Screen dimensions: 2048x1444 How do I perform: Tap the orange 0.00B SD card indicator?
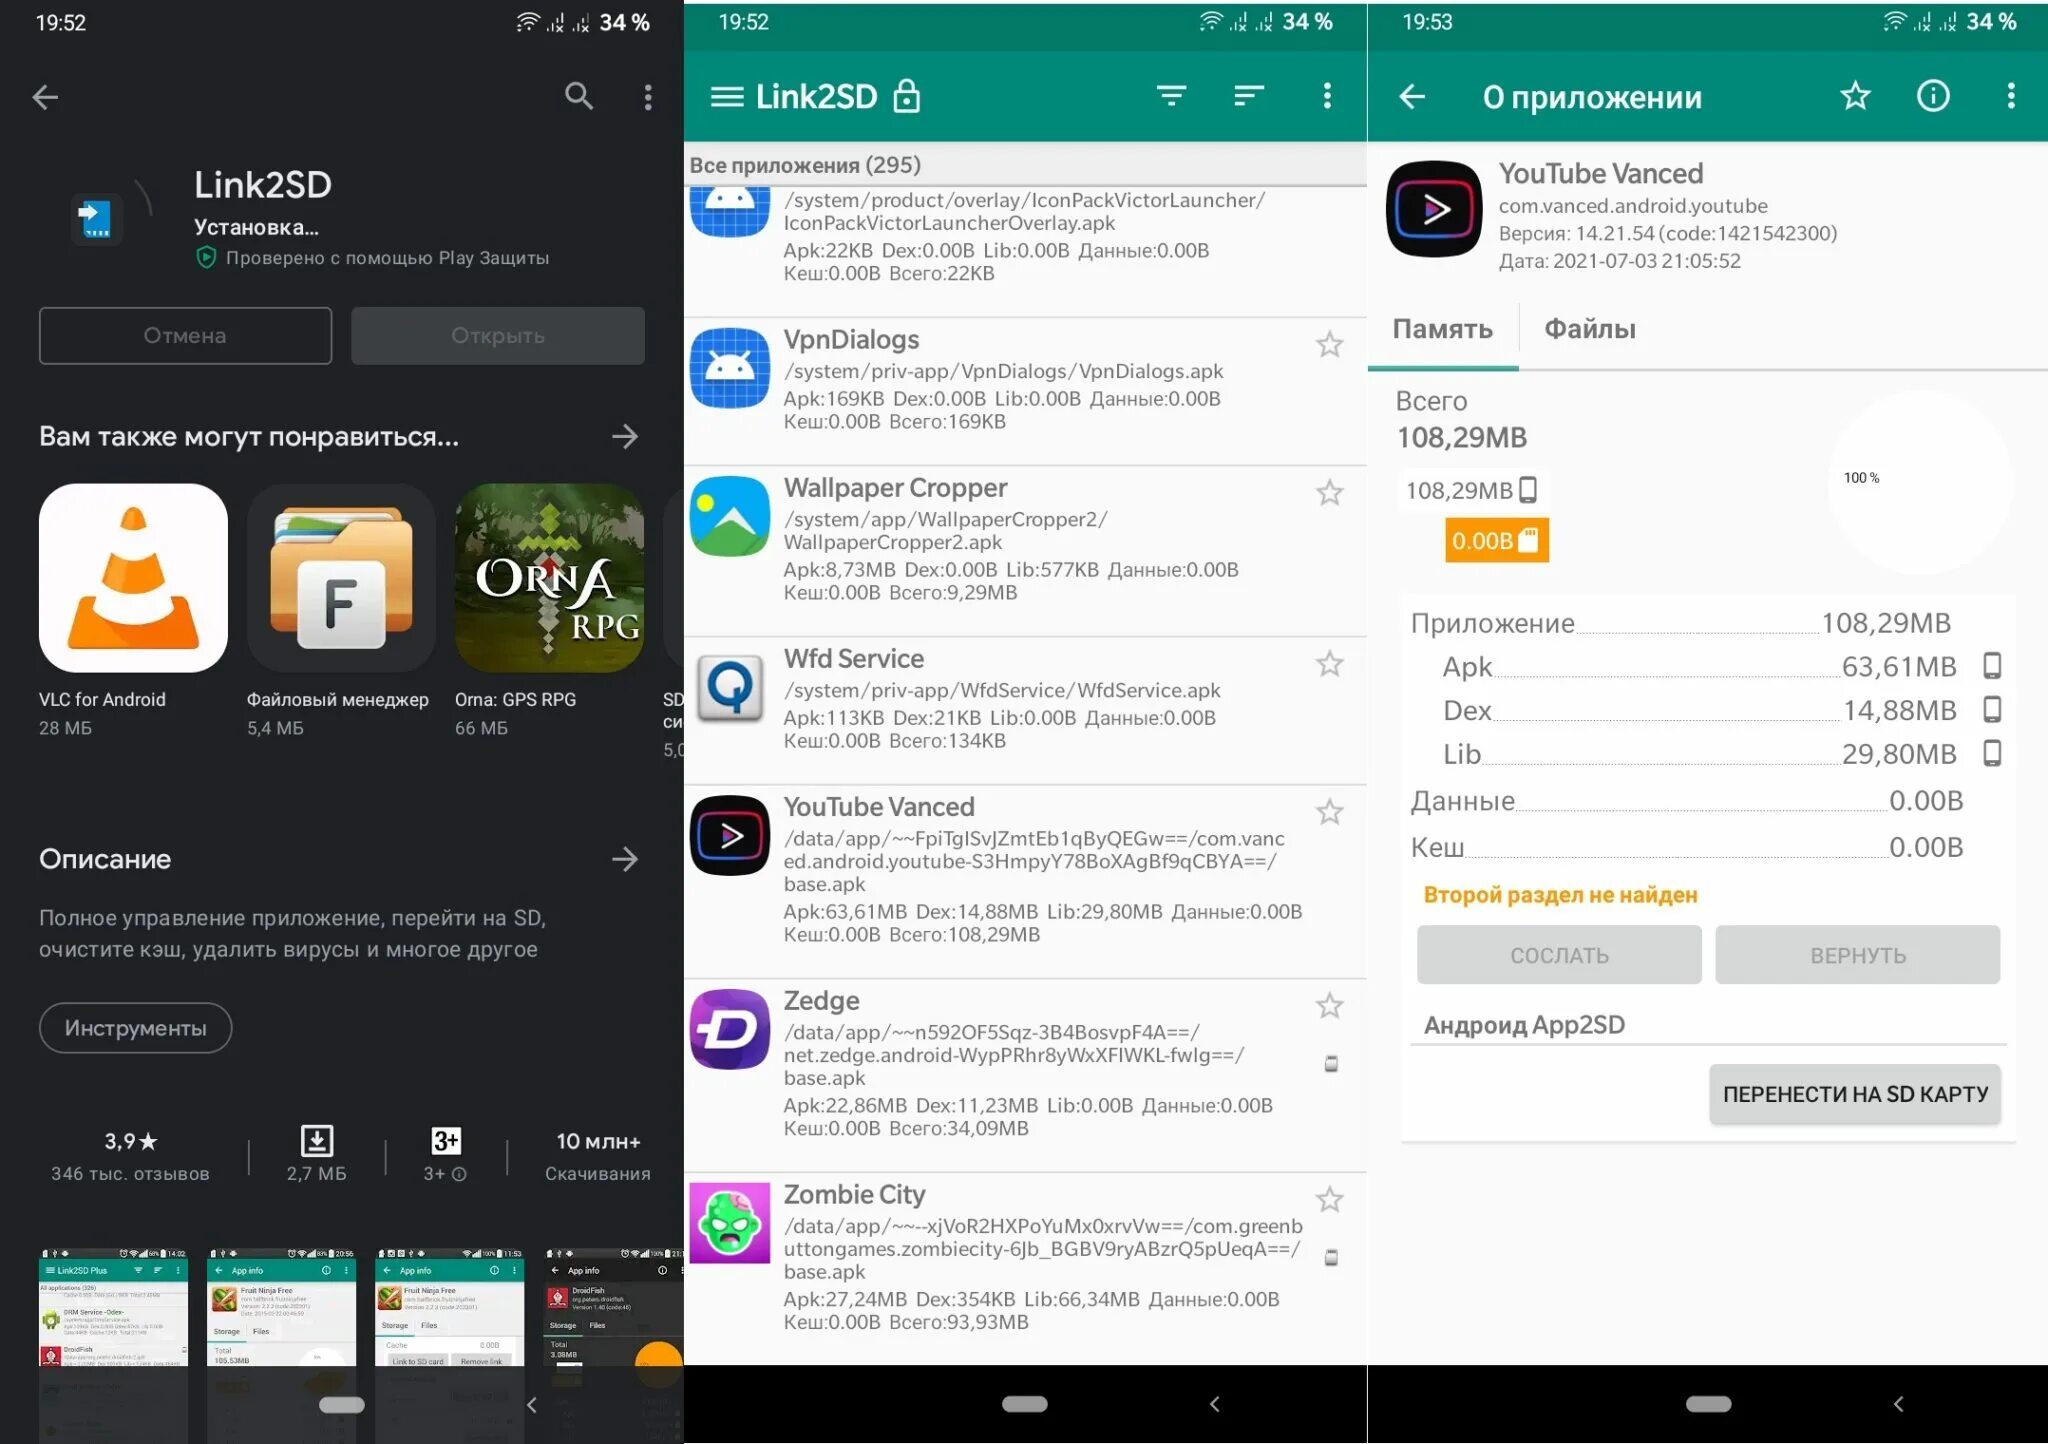(1495, 541)
